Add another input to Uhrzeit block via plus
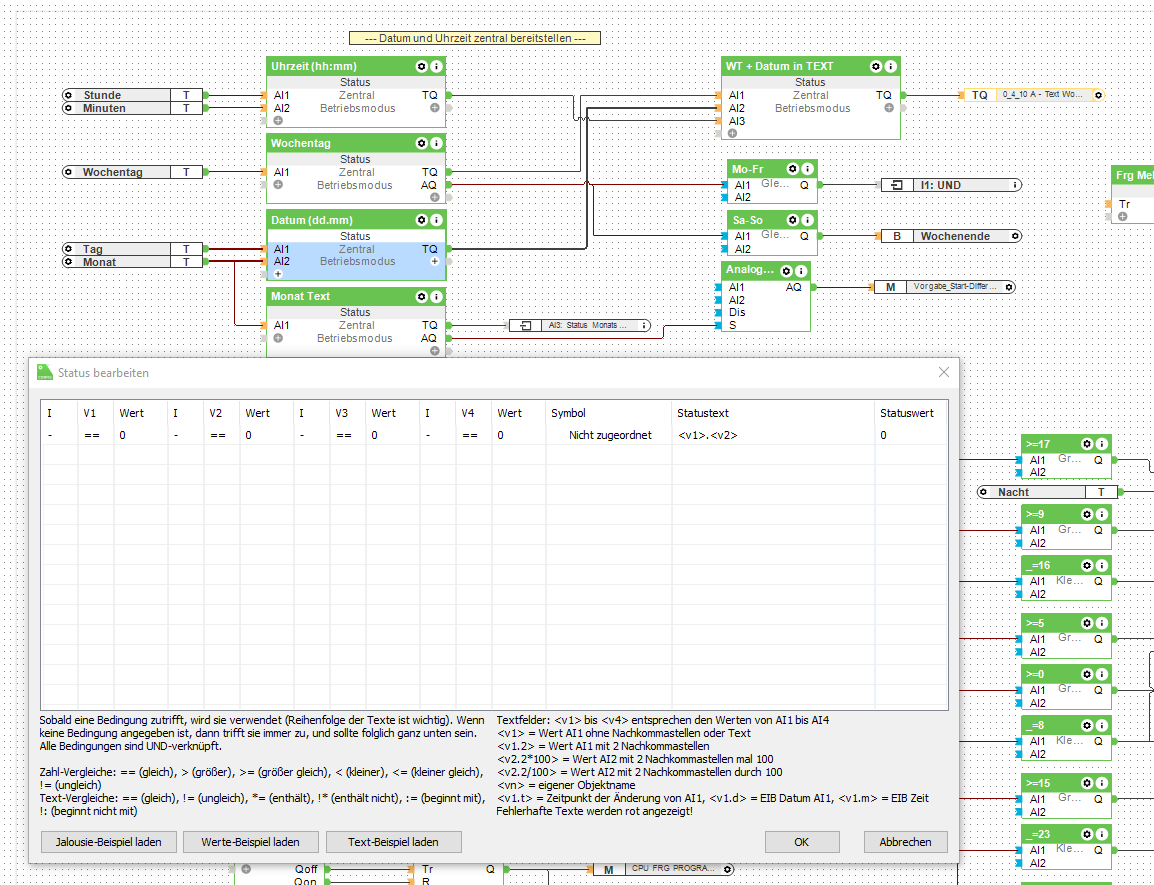This screenshot has height=885, width=1154. [x=278, y=120]
